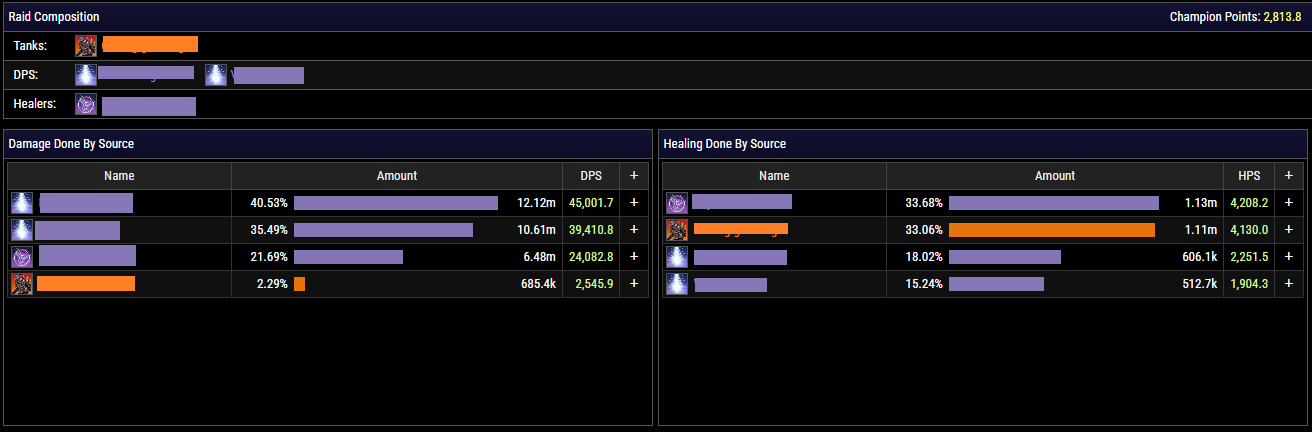
Task: Click the orange 1.11m healing amount bar
Action: (x=1052, y=230)
